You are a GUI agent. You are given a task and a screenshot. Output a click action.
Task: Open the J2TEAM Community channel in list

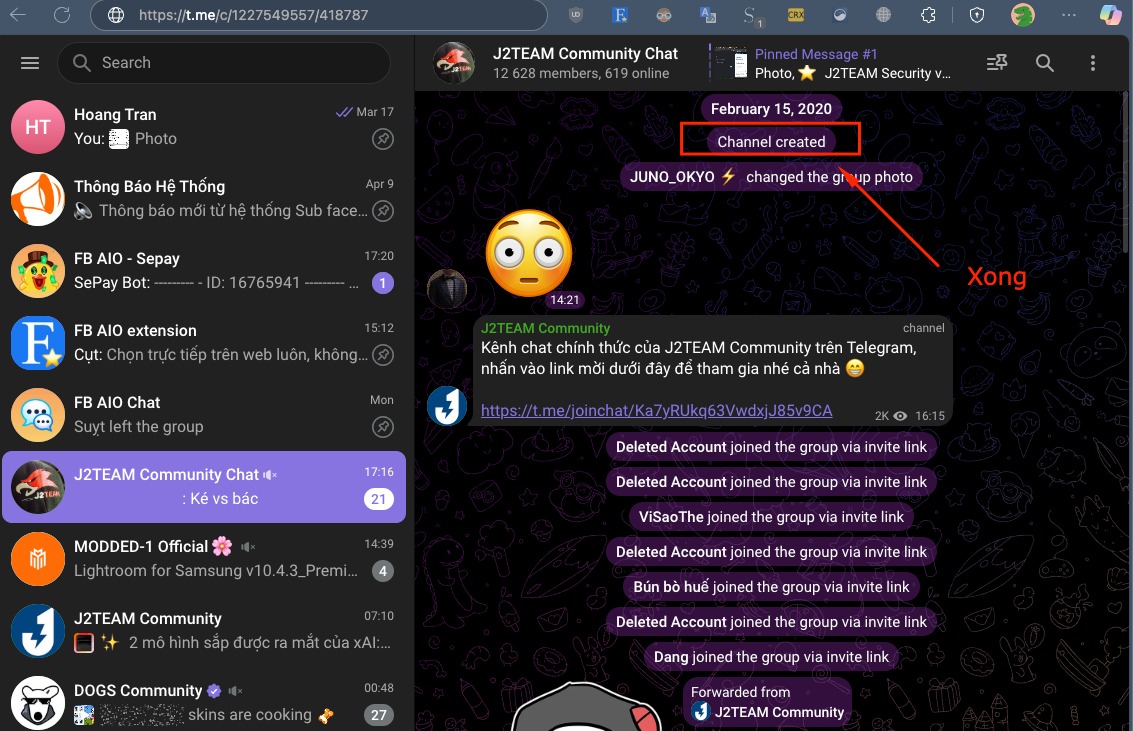204,631
